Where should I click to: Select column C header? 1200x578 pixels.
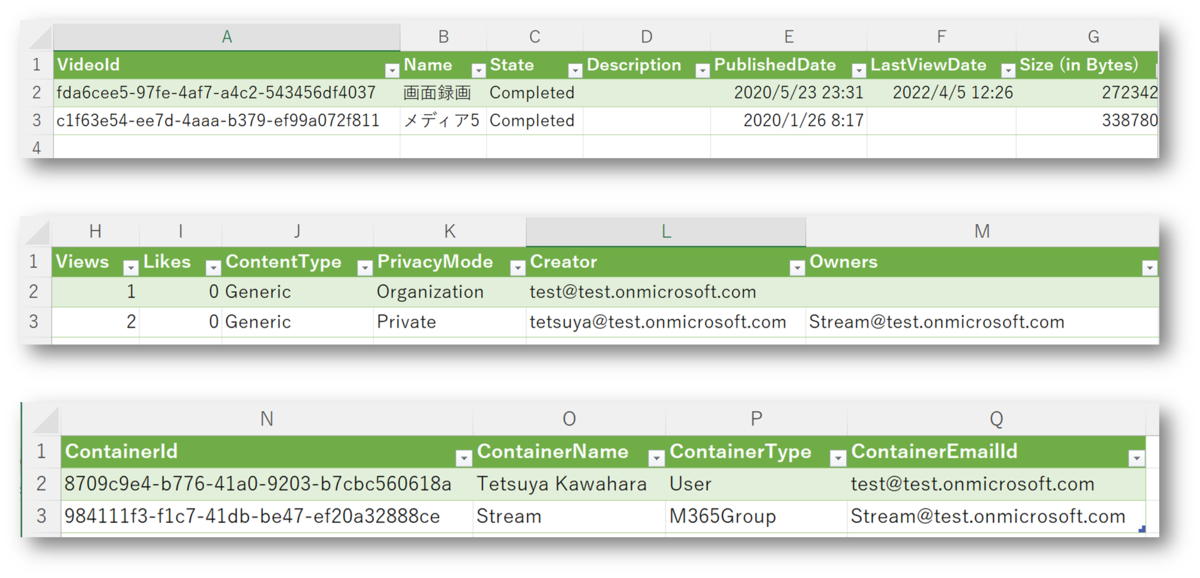534,37
